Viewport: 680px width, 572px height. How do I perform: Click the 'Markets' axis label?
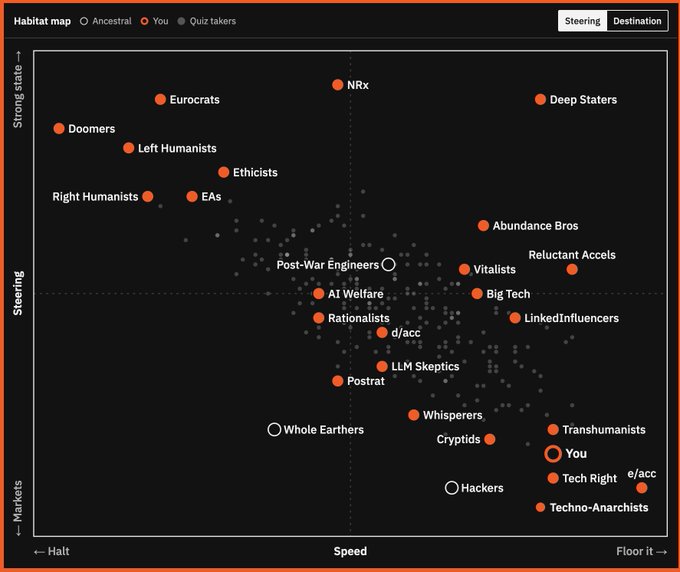(18, 508)
